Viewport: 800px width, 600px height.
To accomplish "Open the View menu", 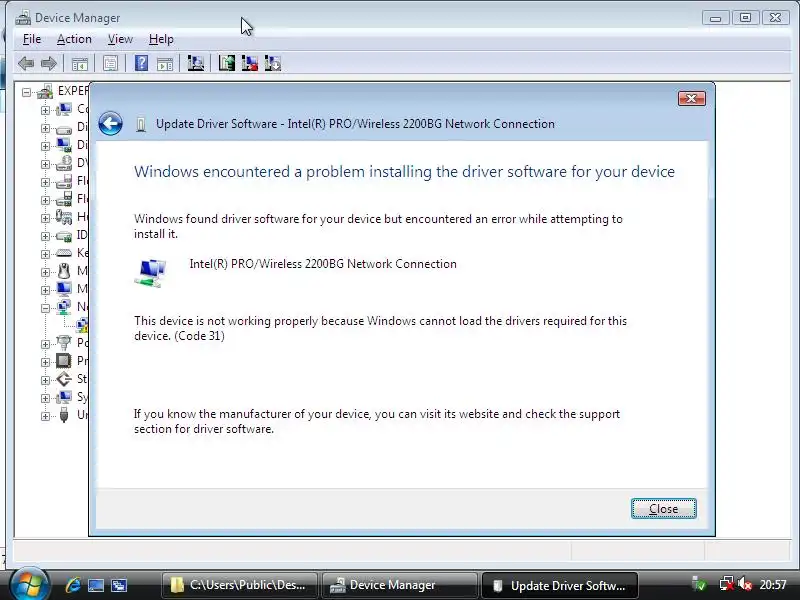I will point(120,39).
